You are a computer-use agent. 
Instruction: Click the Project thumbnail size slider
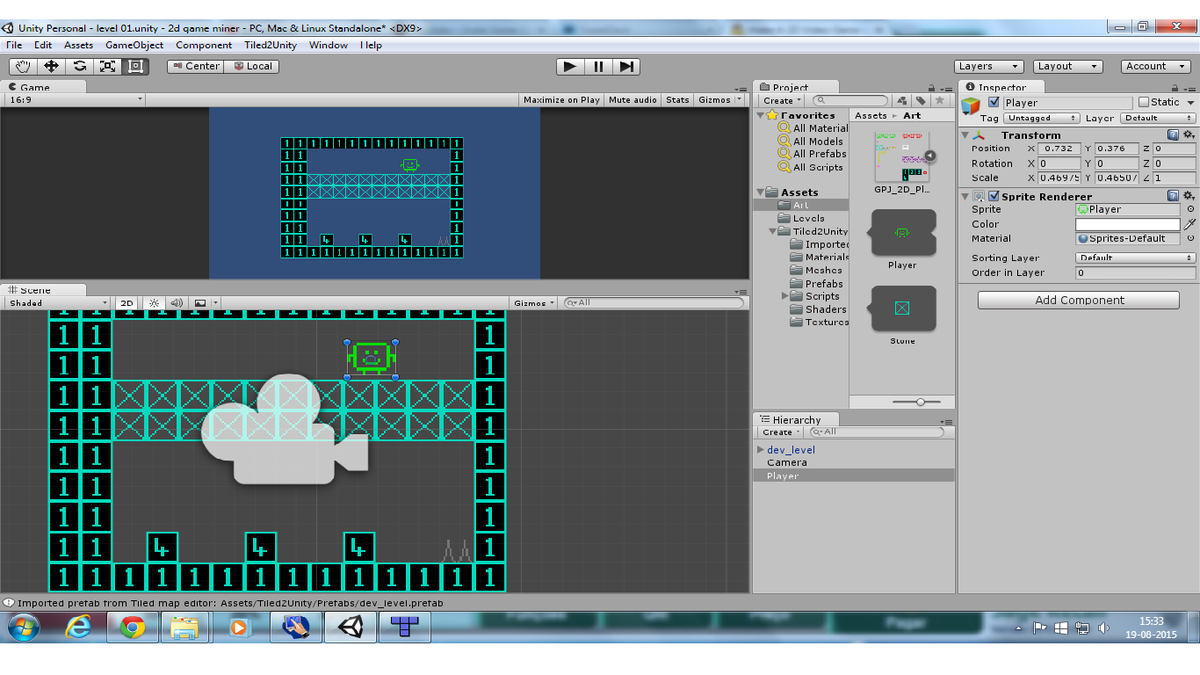916,401
